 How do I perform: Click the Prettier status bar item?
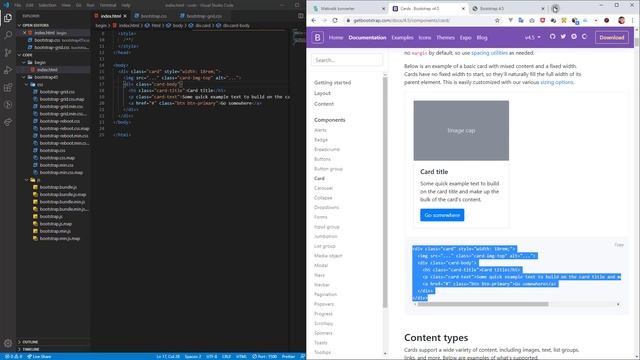coord(288,357)
